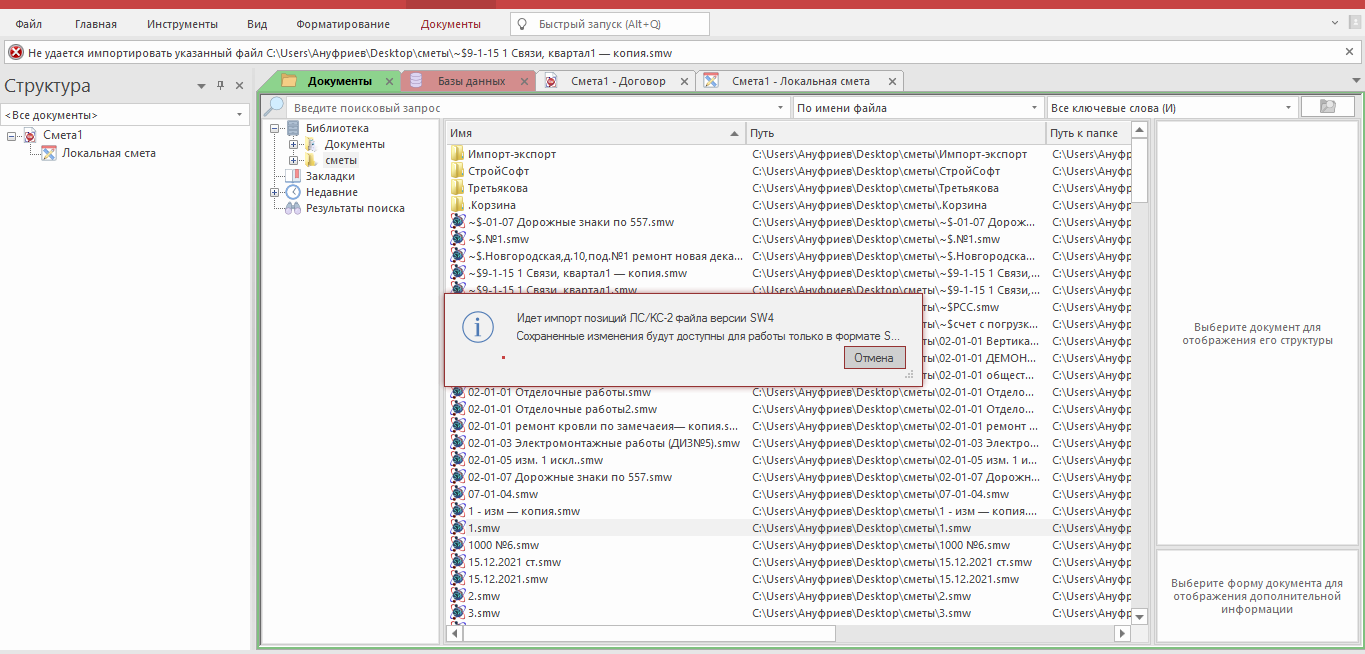Click the Смета1 document icon in Структура

coord(30,136)
